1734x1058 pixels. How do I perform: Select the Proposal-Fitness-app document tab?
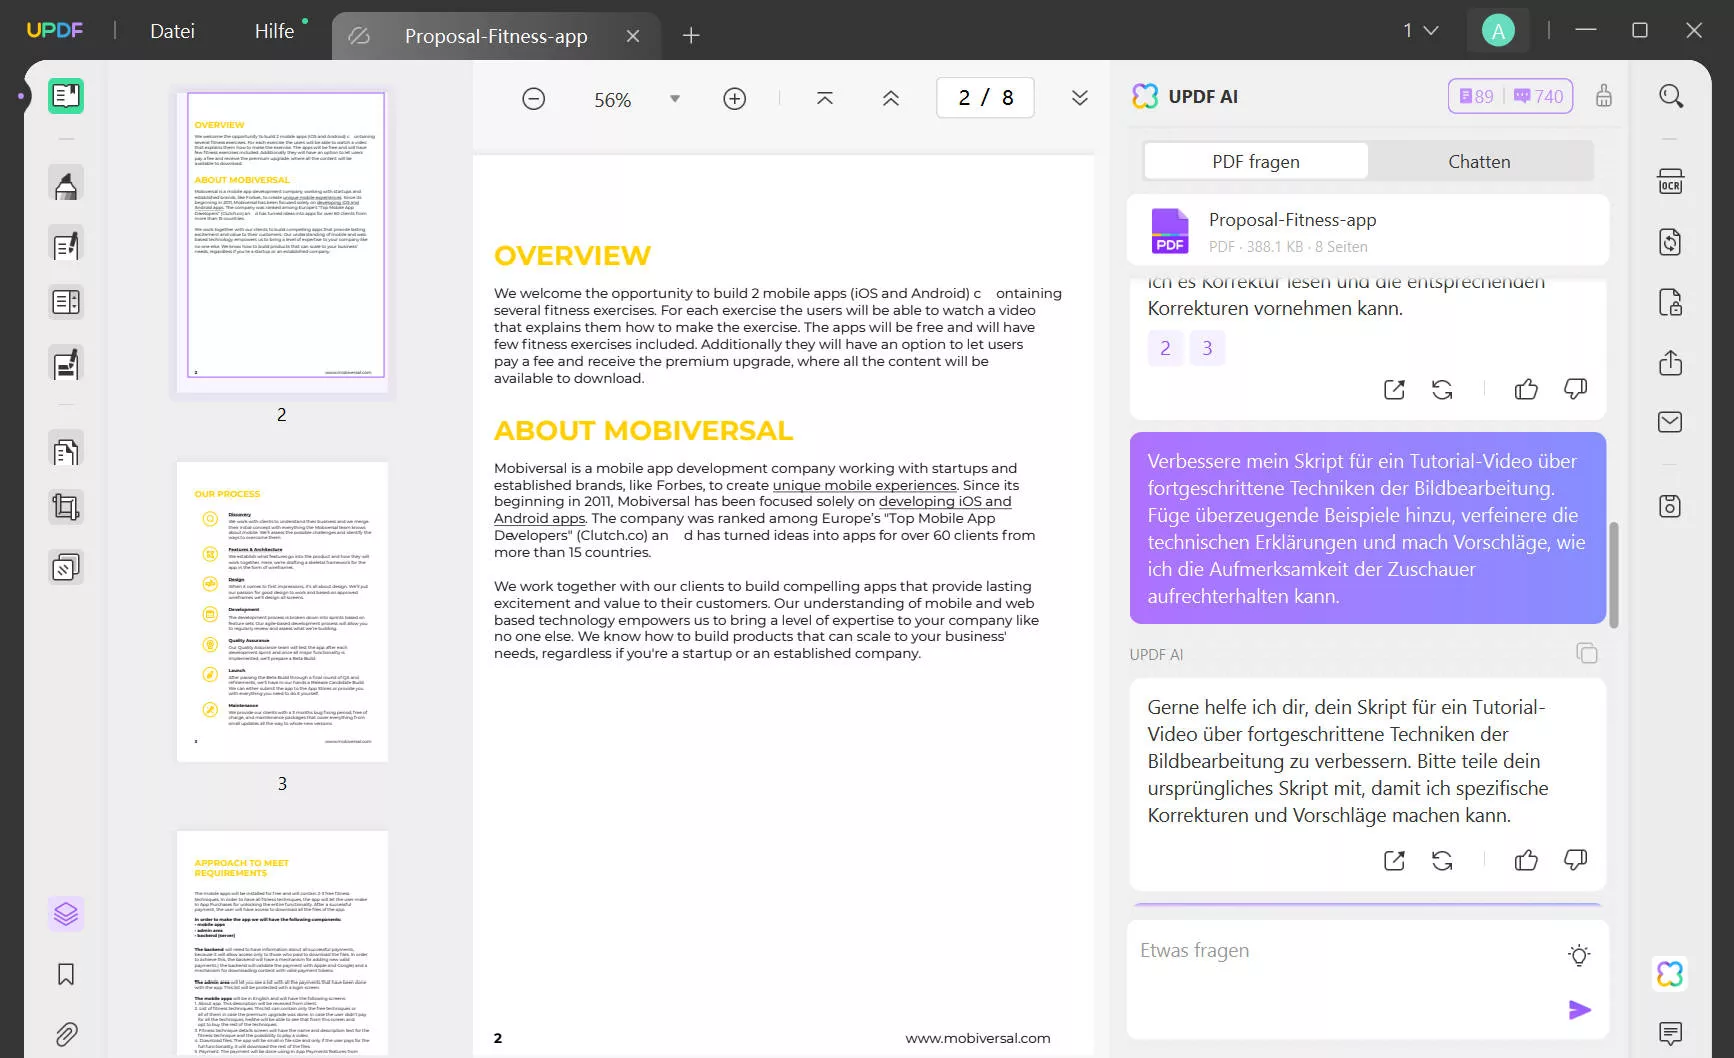pyautogui.click(x=496, y=36)
